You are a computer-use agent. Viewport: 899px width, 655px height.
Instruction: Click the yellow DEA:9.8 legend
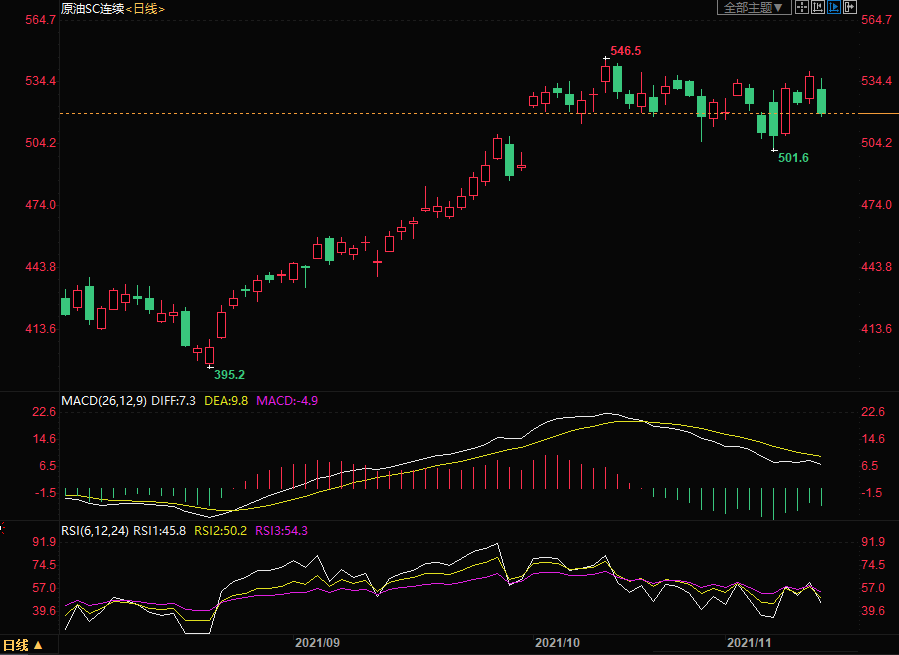tap(227, 400)
